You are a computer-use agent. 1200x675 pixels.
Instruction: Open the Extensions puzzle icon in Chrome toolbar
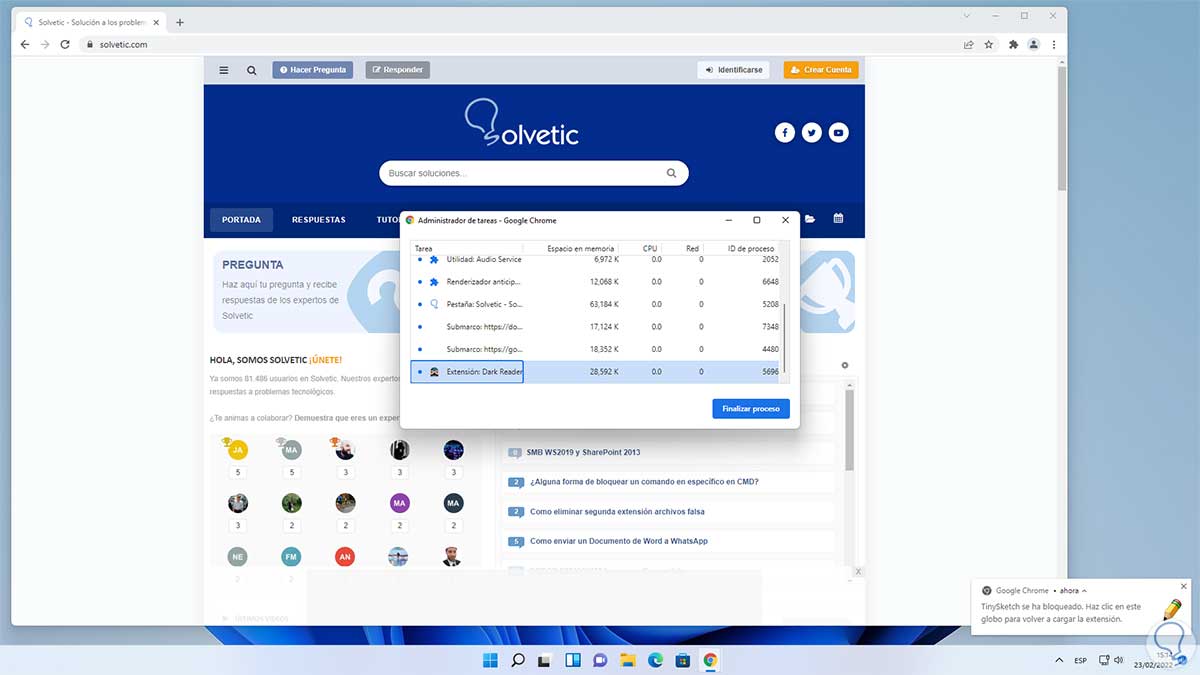click(x=1013, y=44)
